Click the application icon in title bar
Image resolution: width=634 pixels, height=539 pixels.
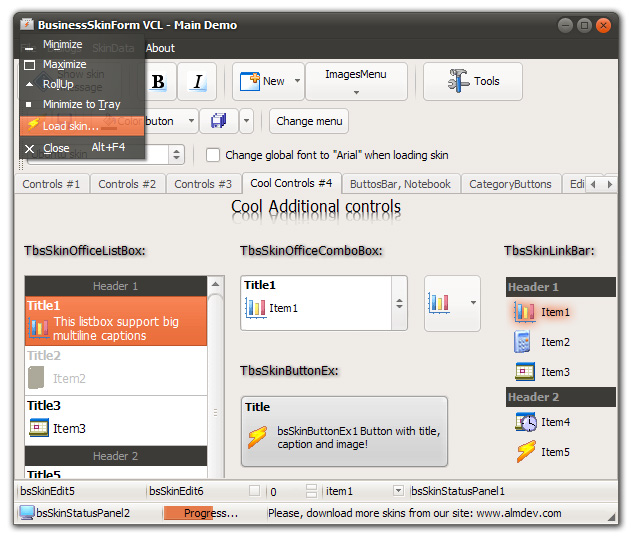pos(27,24)
